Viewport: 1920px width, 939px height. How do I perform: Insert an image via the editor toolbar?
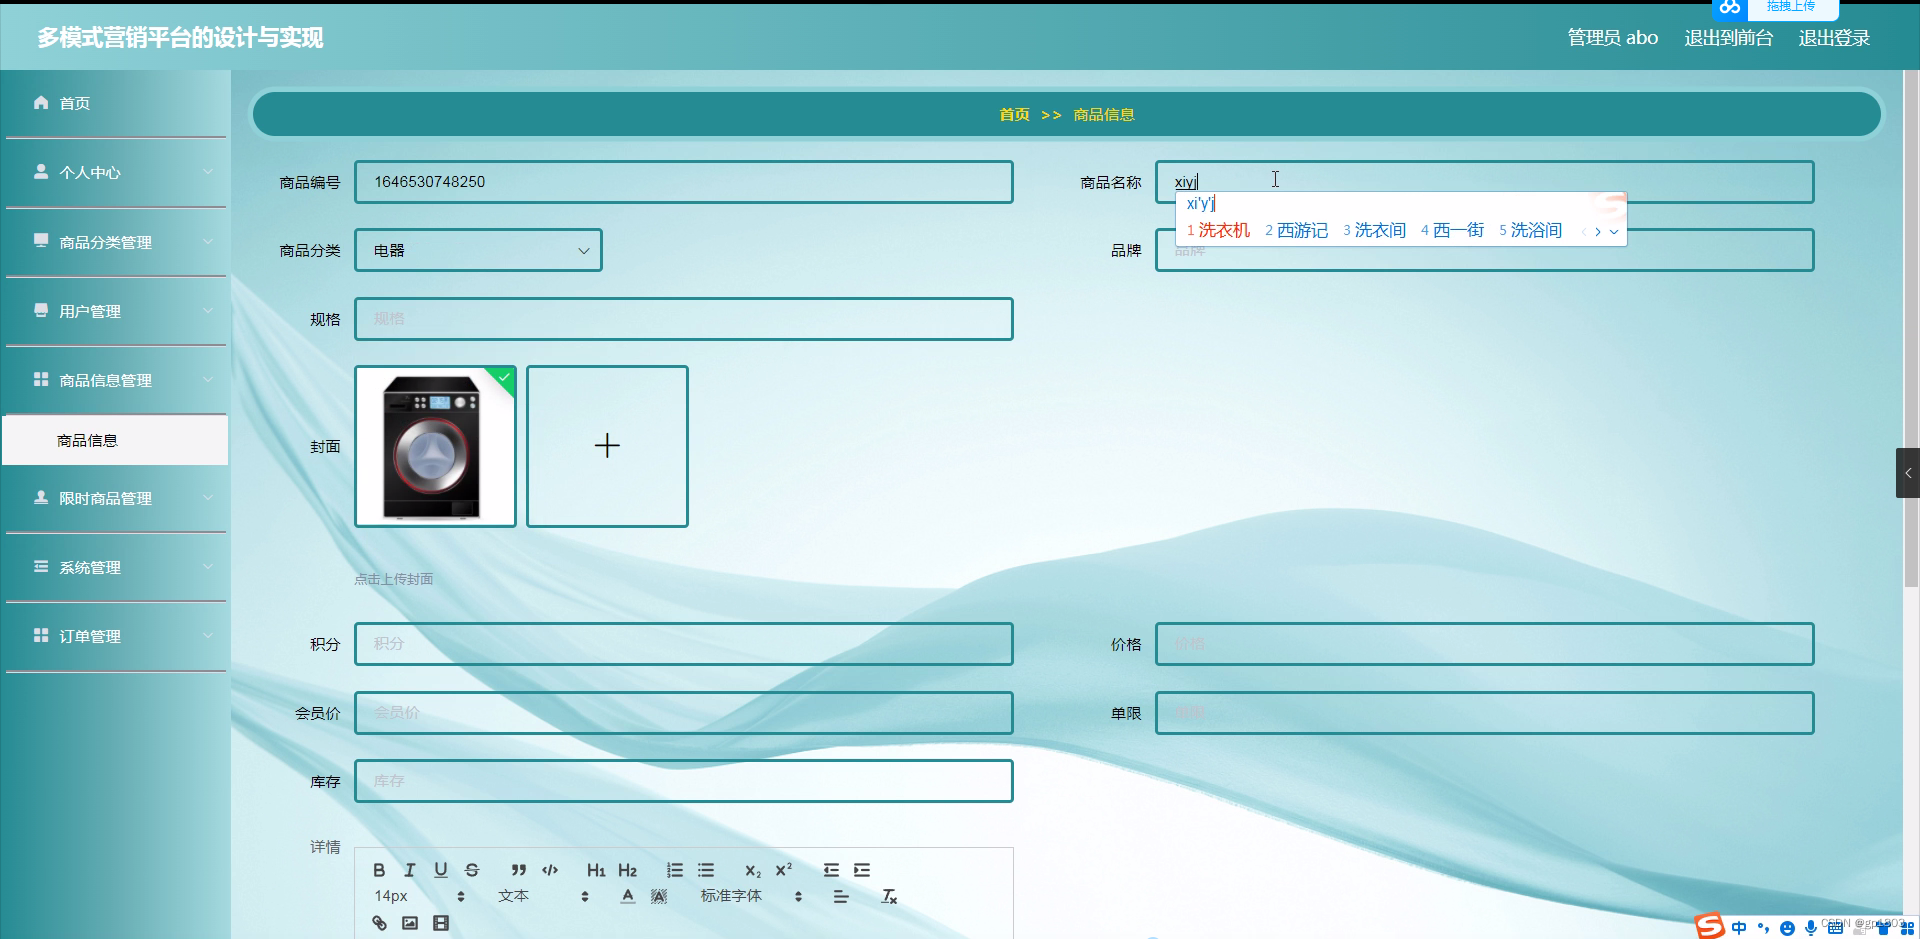pyautogui.click(x=410, y=923)
